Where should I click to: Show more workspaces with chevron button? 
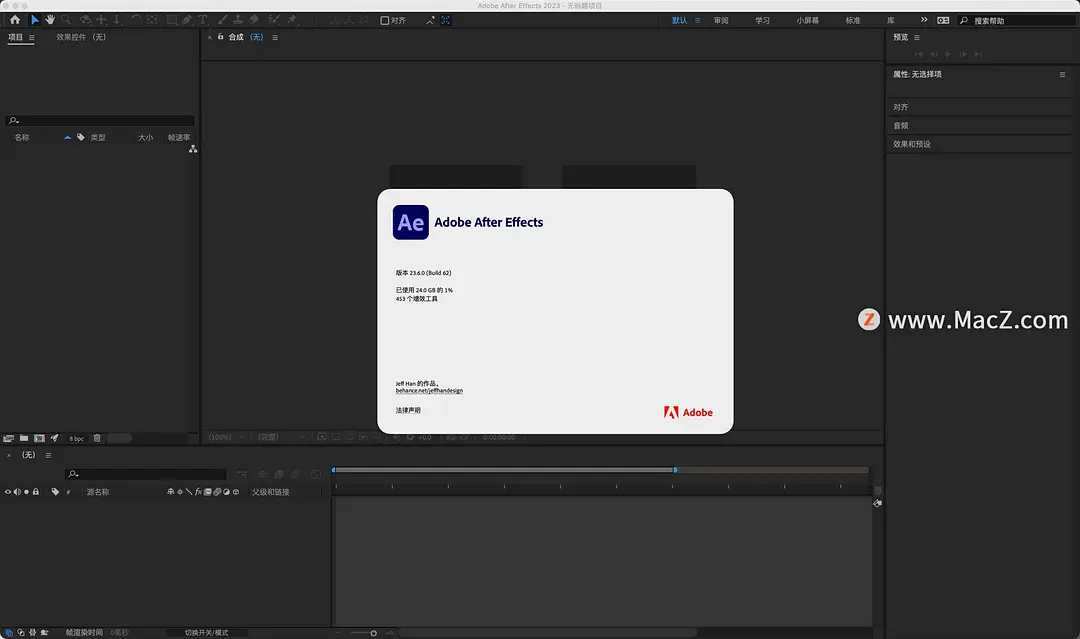pos(924,20)
